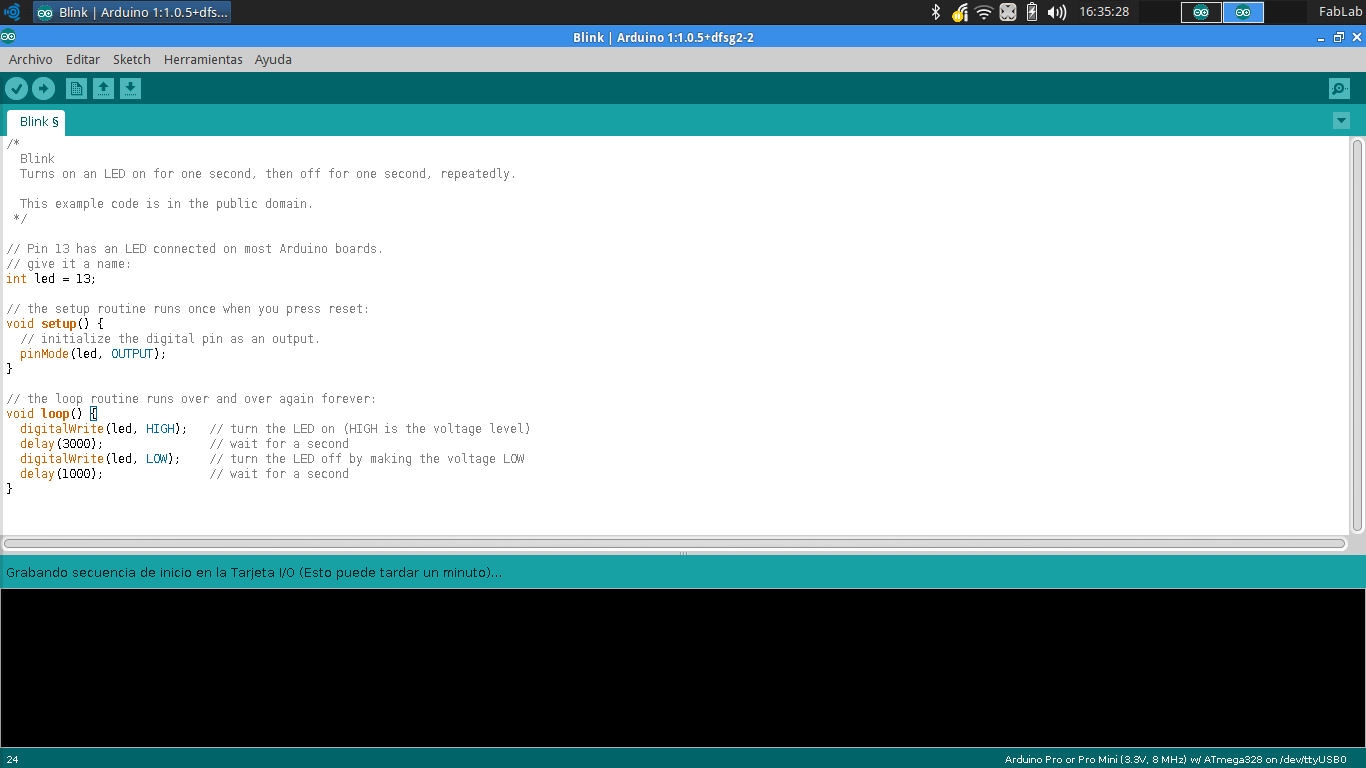Click the Upload (right arrow) toolbar button
The height and width of the screenshot is (768, 1366).
tap(43, 89)
